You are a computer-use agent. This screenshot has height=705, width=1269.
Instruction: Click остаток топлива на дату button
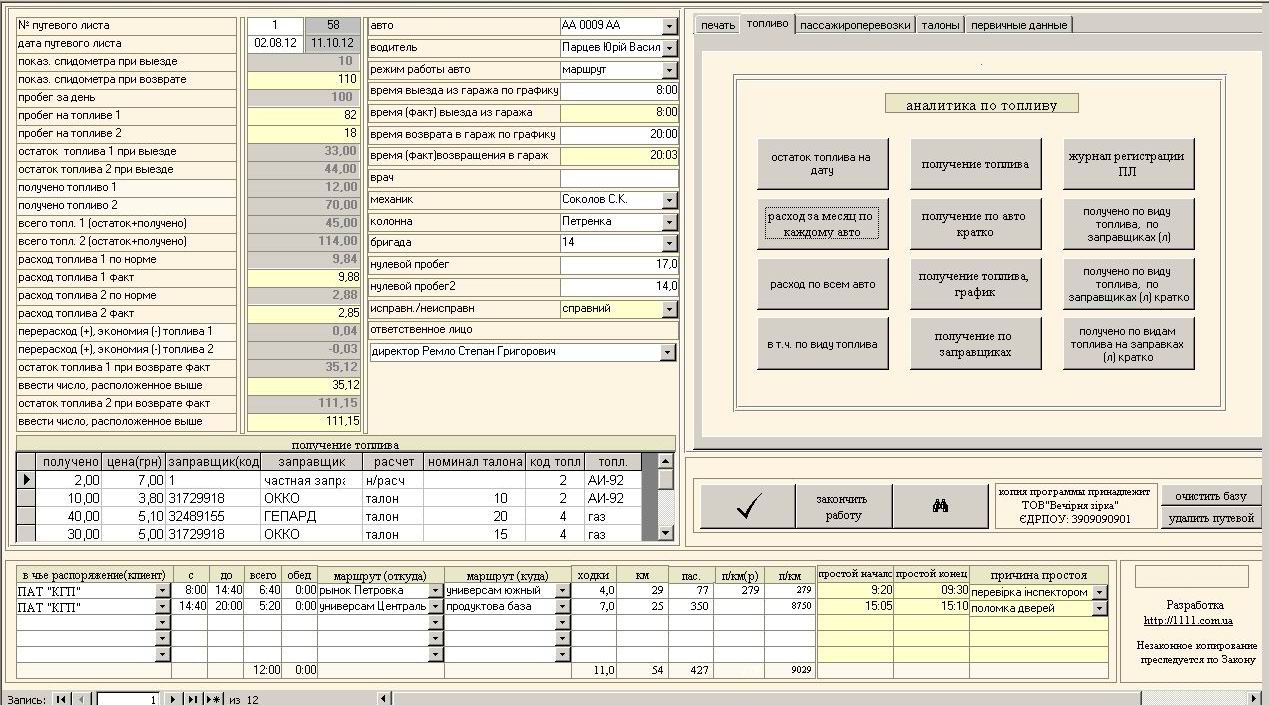[822, 164]
